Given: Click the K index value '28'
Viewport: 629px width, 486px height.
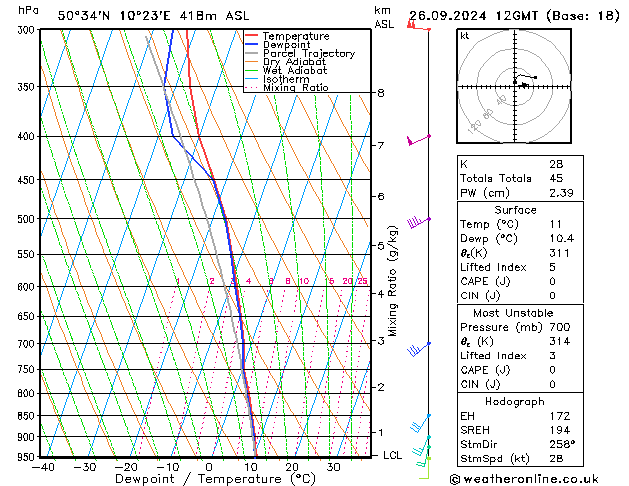Looking at the screenshot, I should (x=556, y=164).
